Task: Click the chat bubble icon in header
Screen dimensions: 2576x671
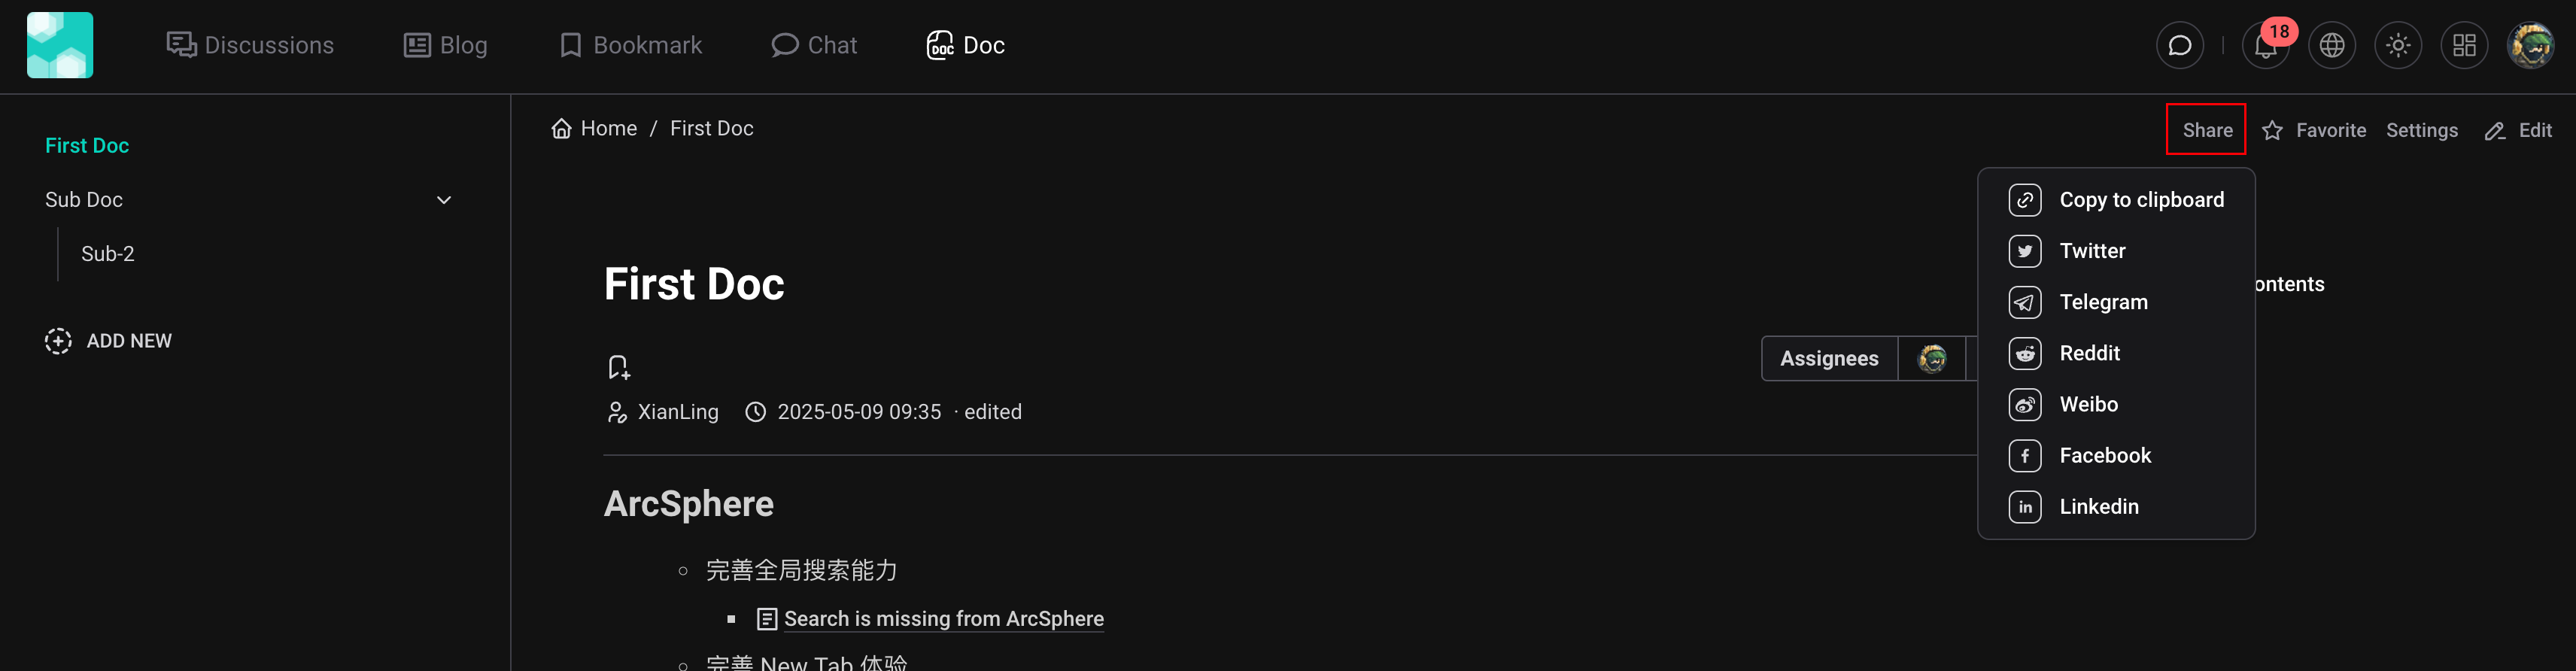Action: [2180, 46]
